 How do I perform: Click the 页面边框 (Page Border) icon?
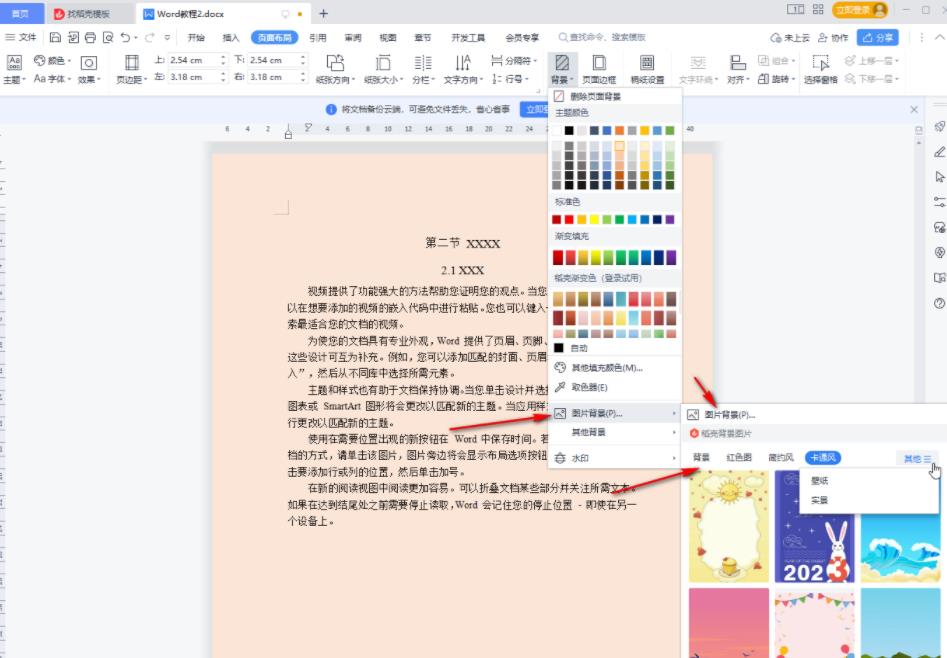[599, 66]
